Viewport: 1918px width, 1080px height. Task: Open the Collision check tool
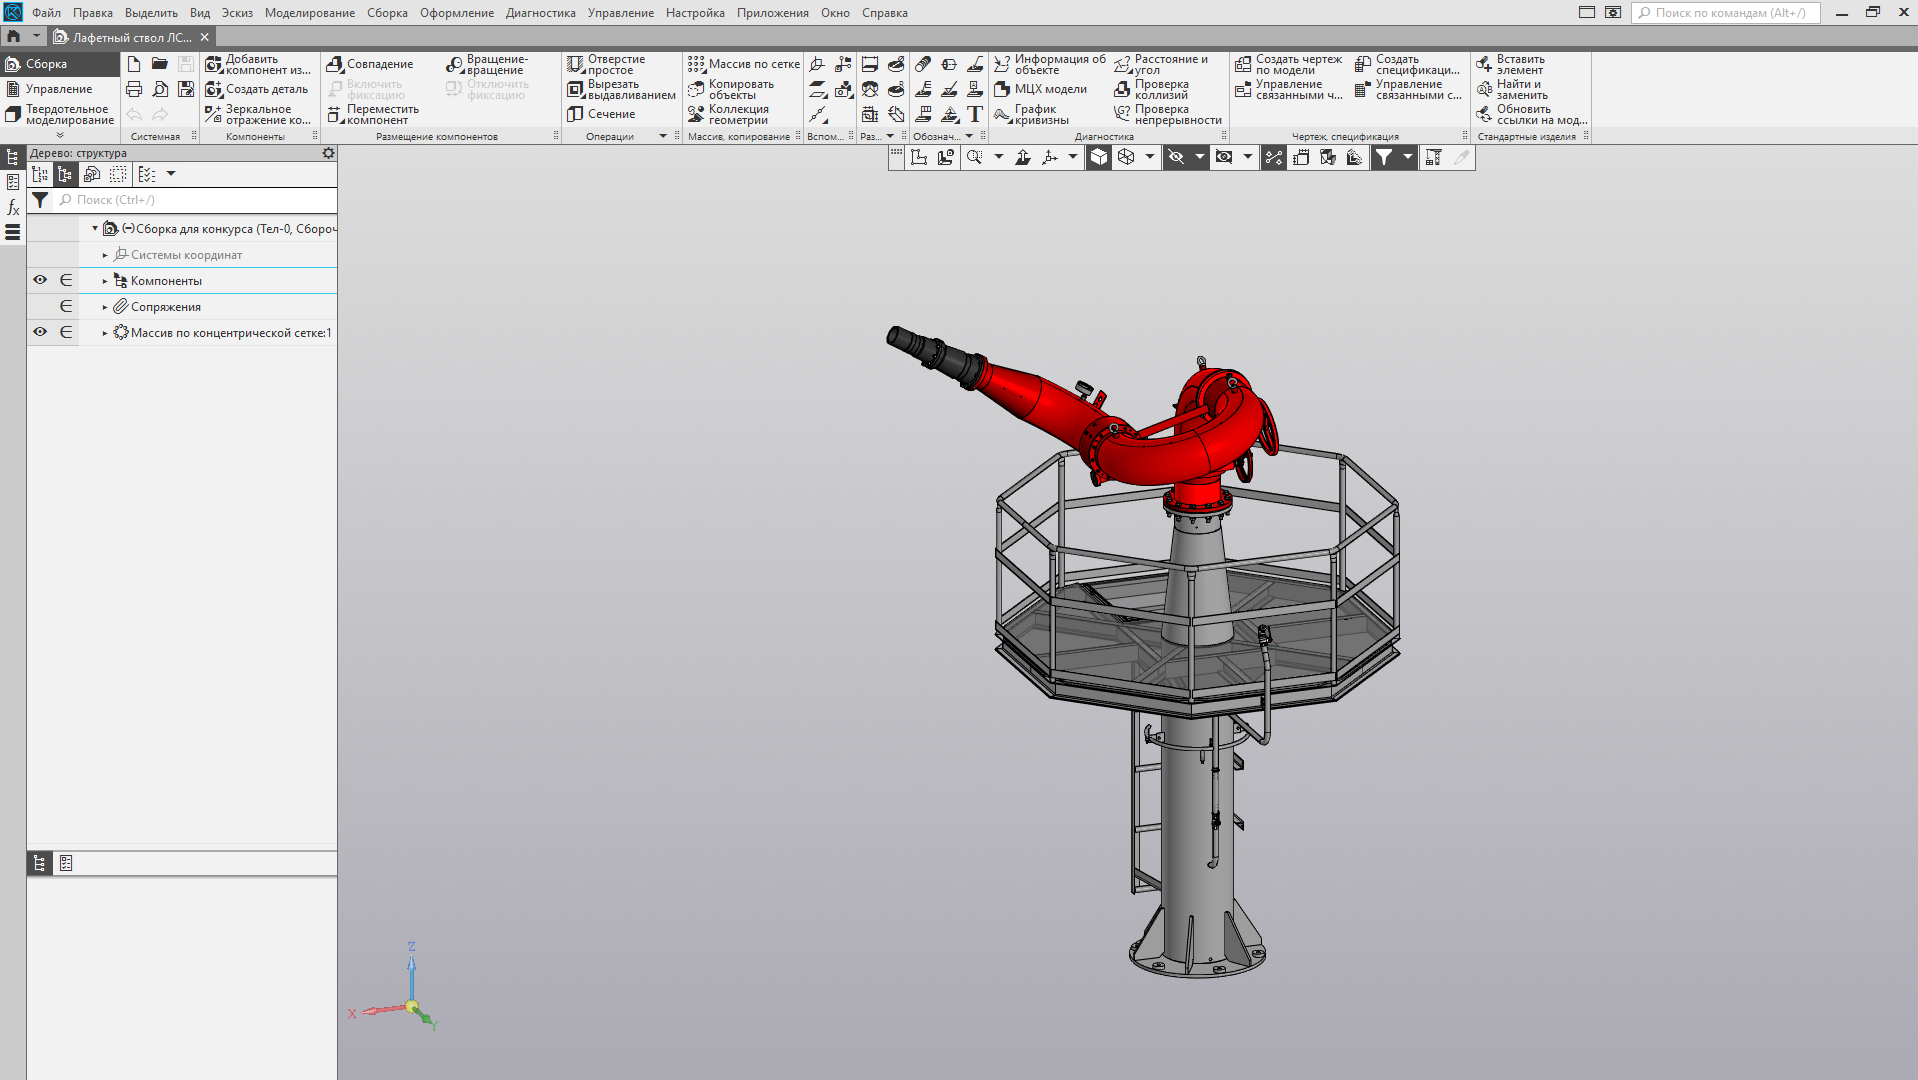point(1123,90)
